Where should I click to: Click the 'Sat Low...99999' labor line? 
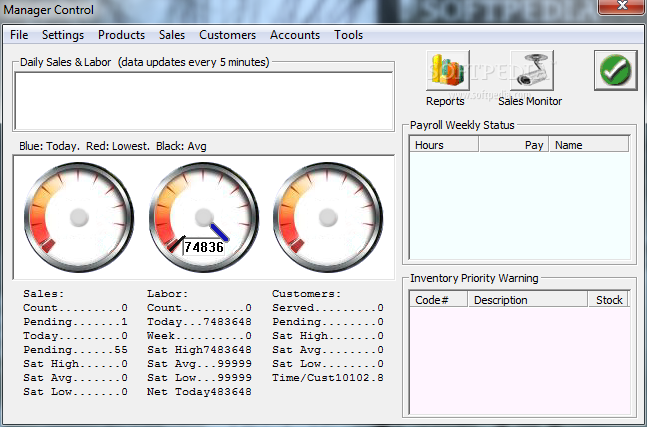tap(199, 378)
